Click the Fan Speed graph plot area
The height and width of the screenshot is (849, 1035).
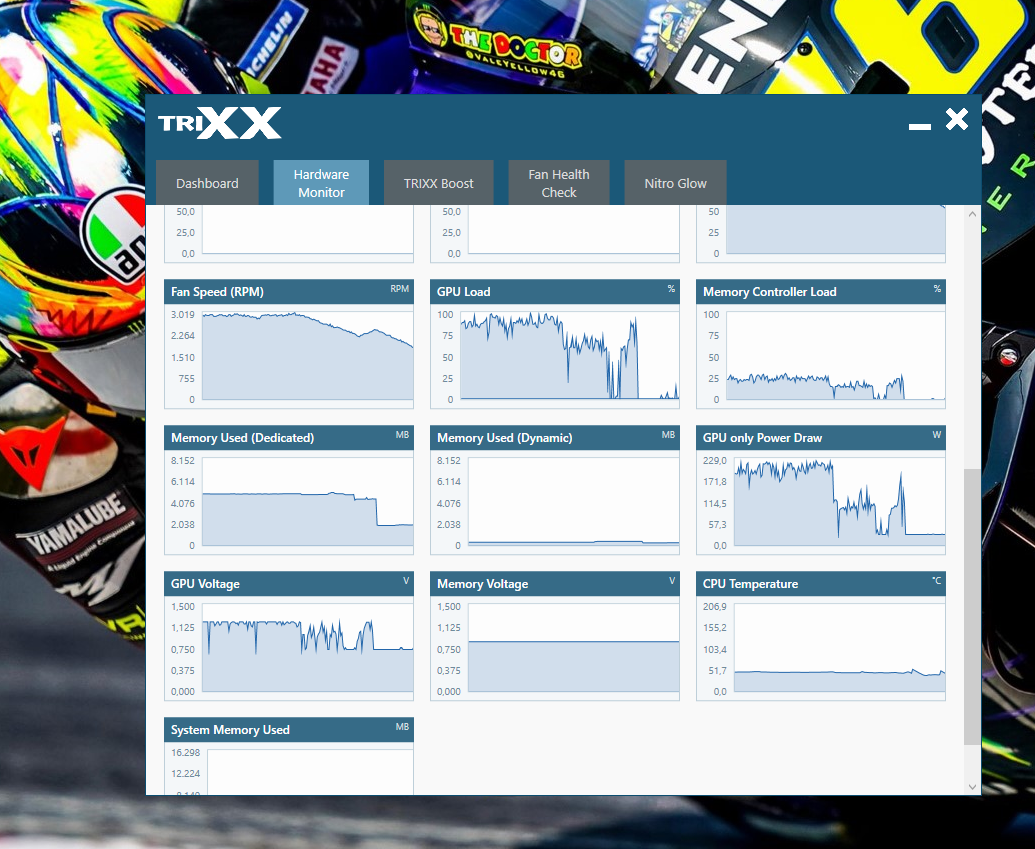tap(308, 356)
